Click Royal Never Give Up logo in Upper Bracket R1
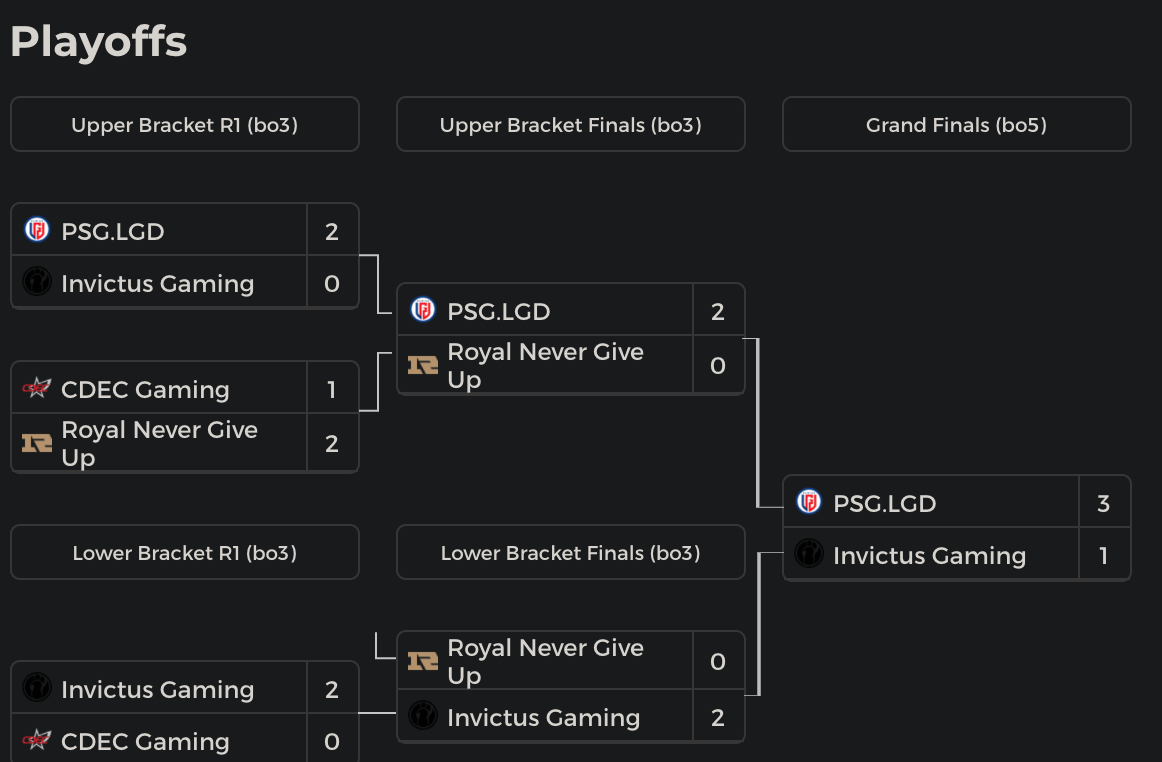This screenshot has width=1162, height=762. coord(37,443)
